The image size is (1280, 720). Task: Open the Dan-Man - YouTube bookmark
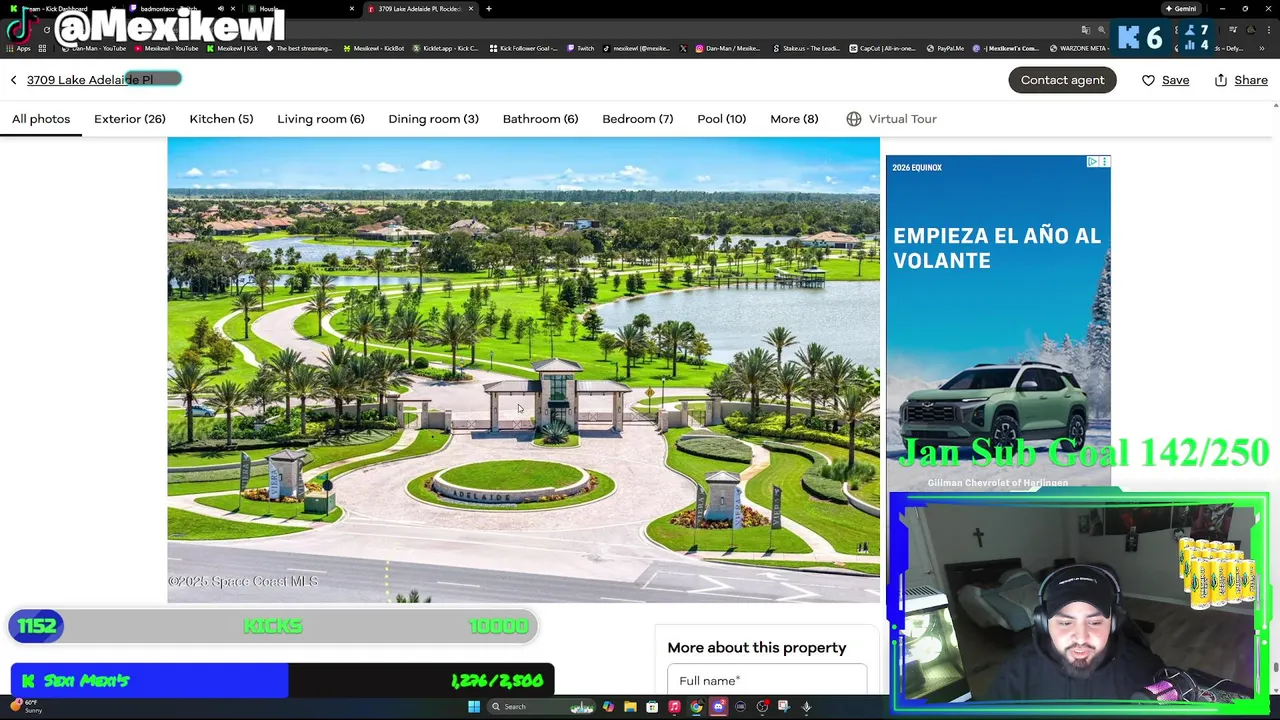(94, 48)
